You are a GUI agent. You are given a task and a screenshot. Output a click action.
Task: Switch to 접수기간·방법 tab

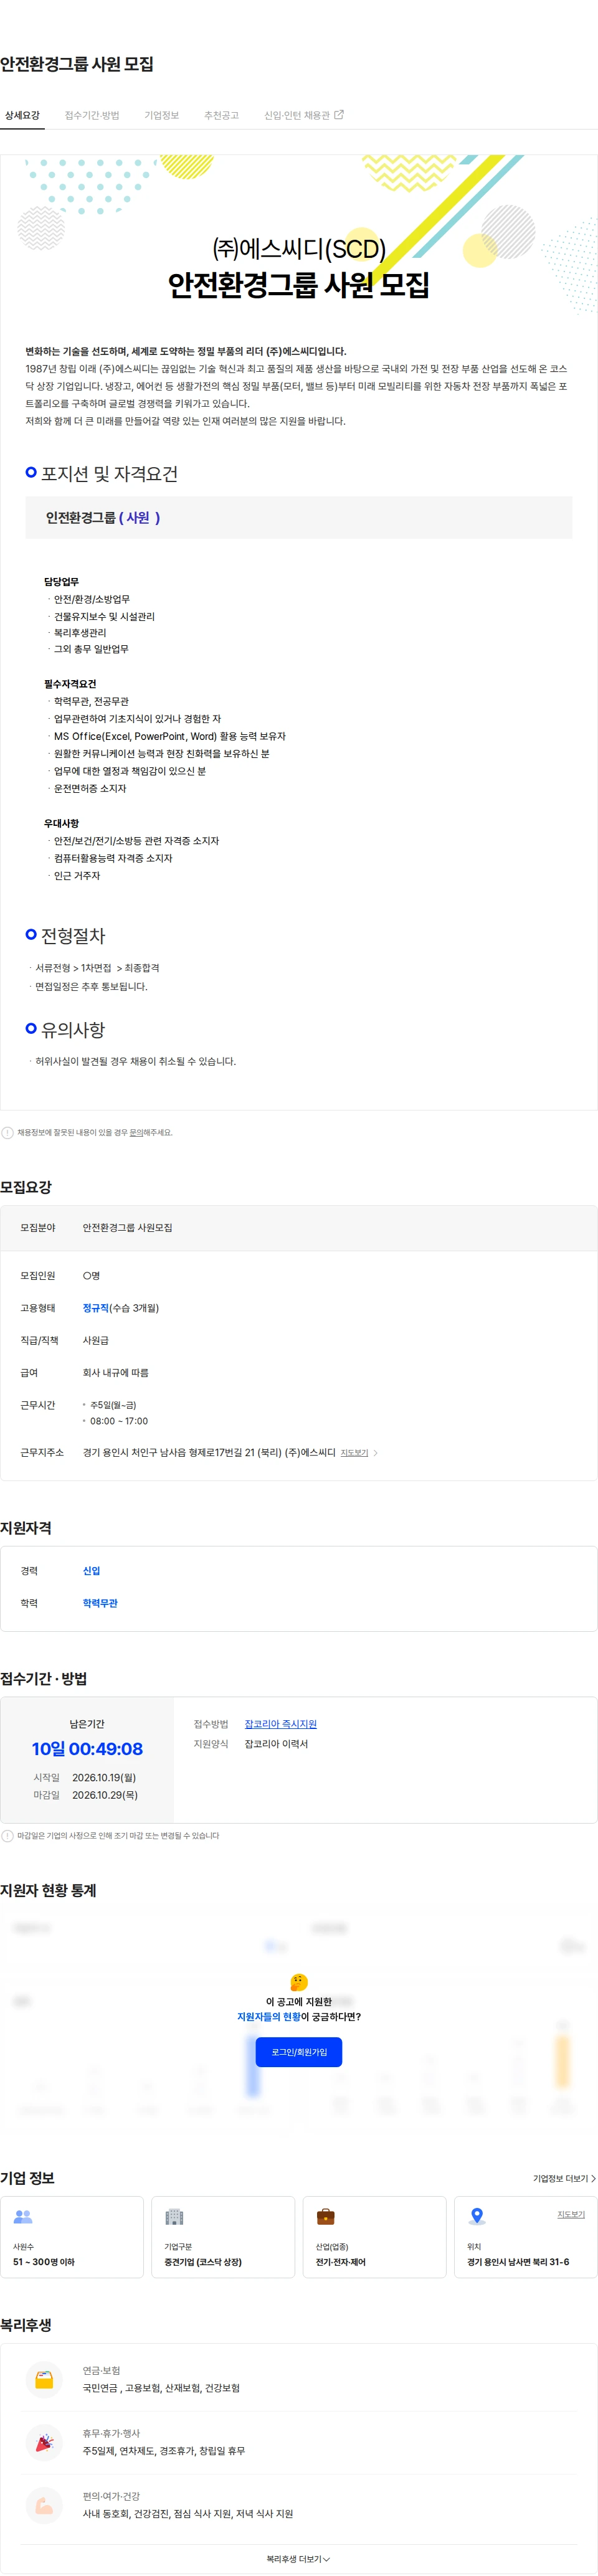tap(92, 115)
